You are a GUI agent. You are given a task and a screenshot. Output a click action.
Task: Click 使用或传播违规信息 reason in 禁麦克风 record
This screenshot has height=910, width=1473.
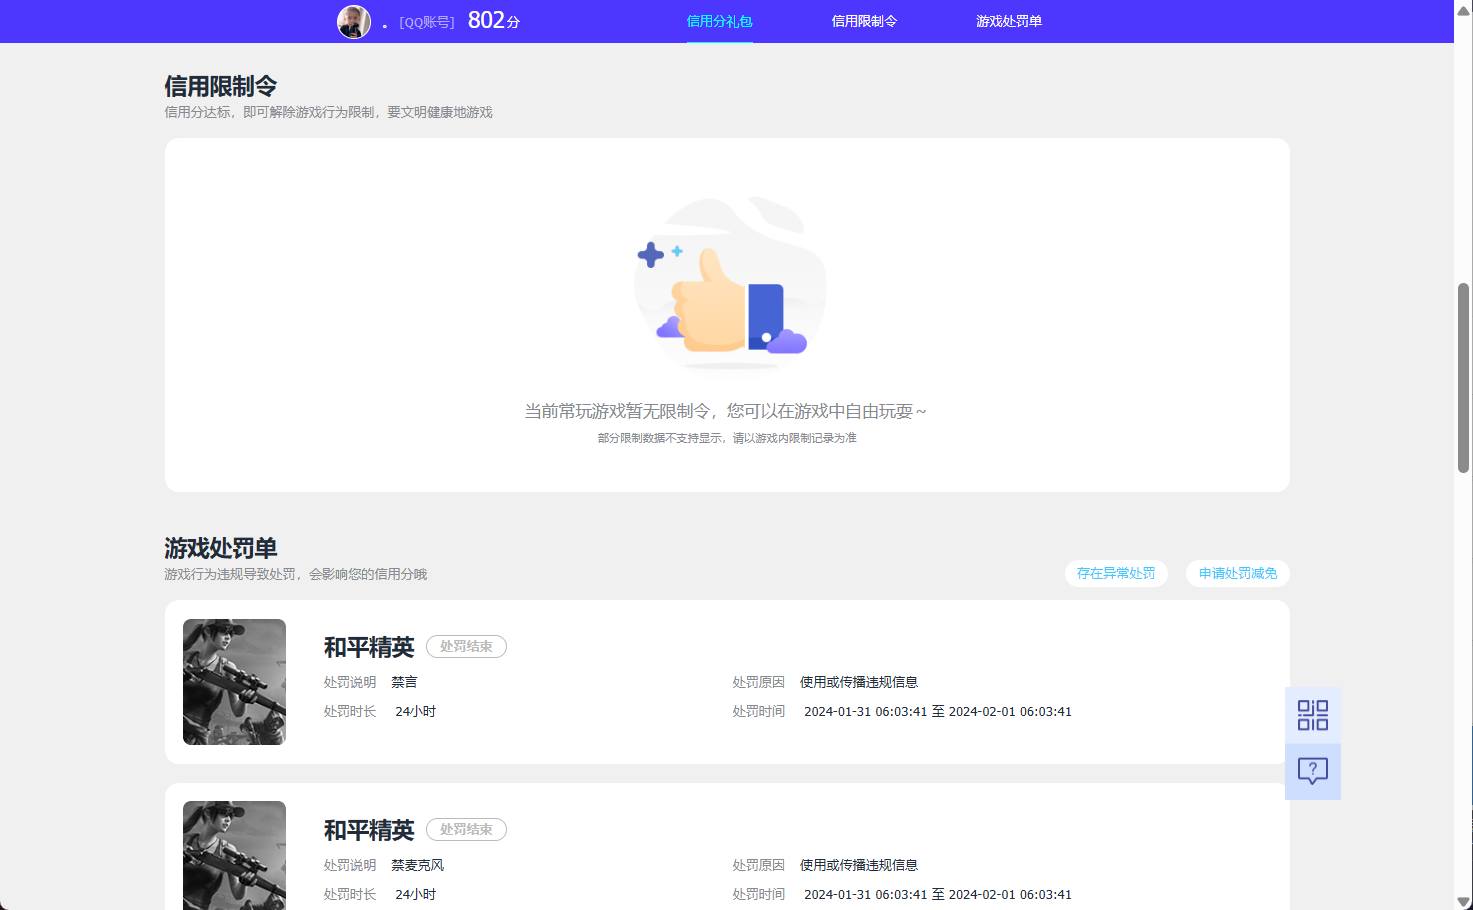[x=859, y=865]
